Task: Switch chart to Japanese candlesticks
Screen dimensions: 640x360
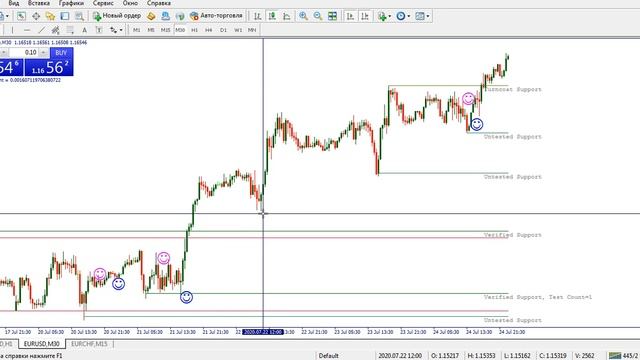Action: [272, 16]
